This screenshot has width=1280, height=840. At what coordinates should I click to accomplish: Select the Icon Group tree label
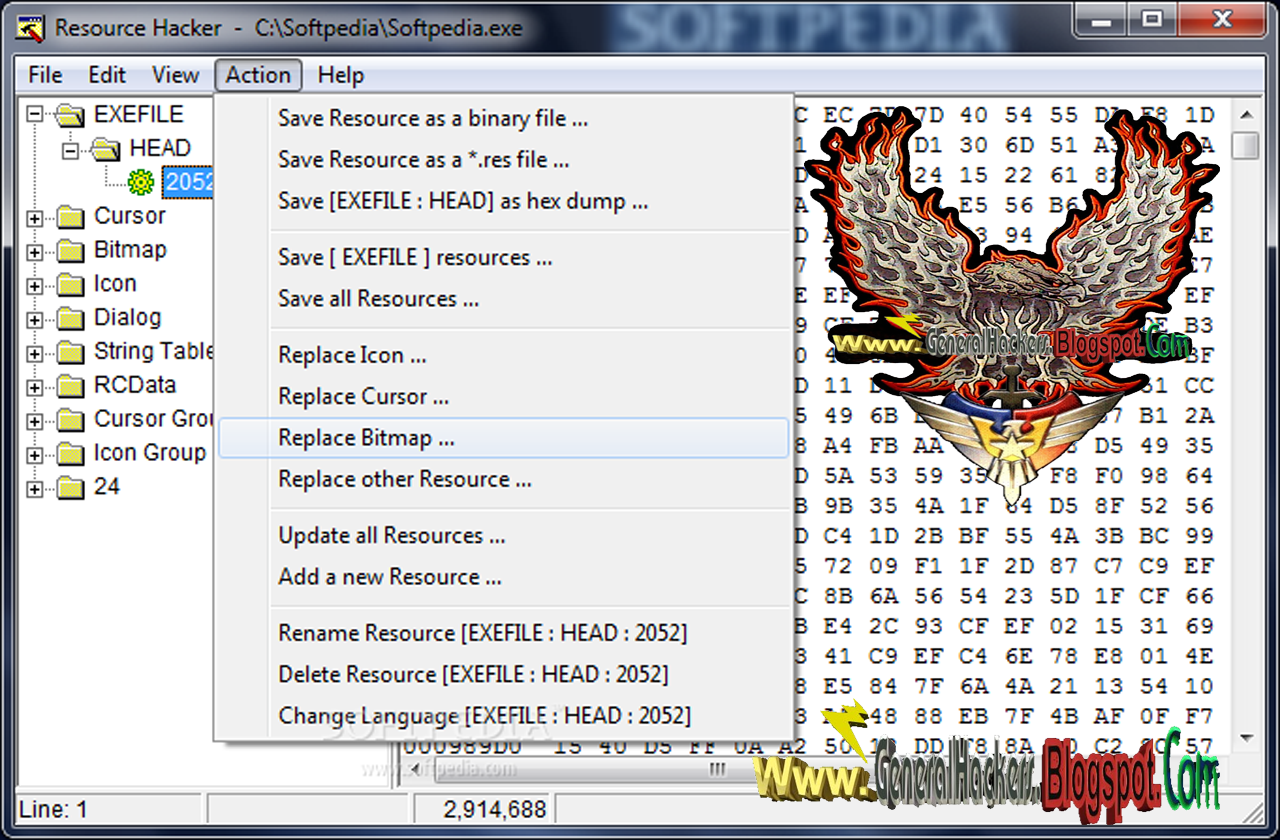point(149,453)
